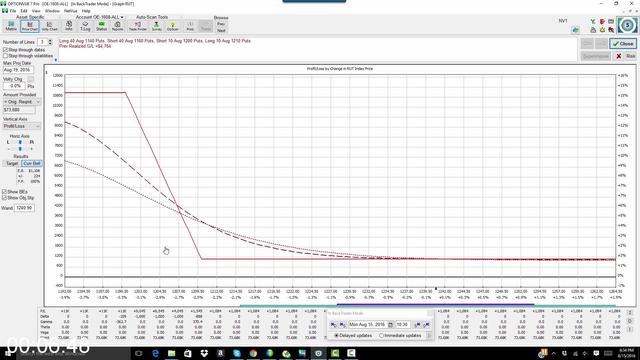Open Amount Provided Orig. Reqmt dropdown
Image resolution: width=640 pixels, height=360 pixels.
pos(22,102)
